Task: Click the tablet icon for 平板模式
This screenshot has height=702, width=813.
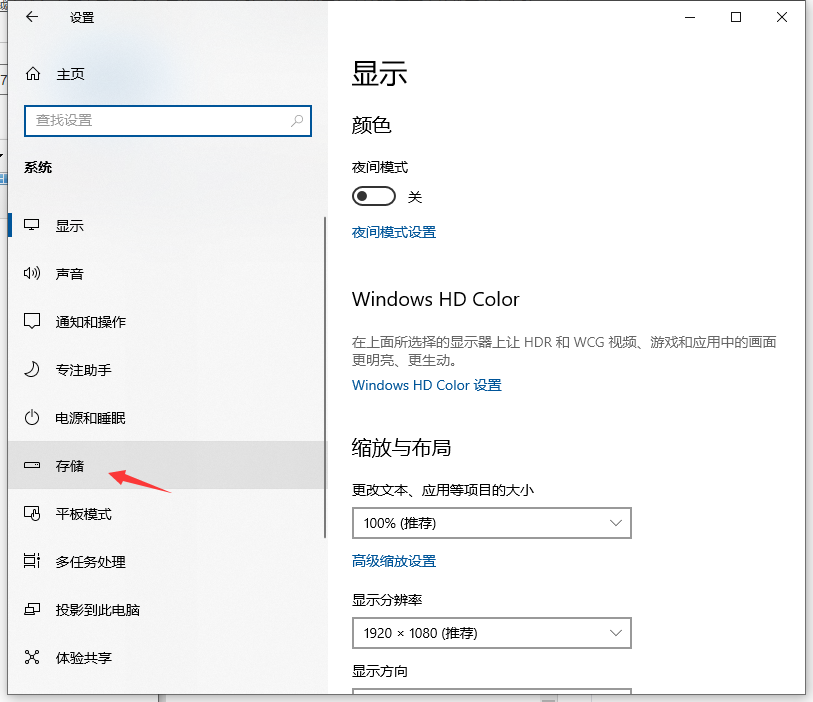Action: point(33,514)
